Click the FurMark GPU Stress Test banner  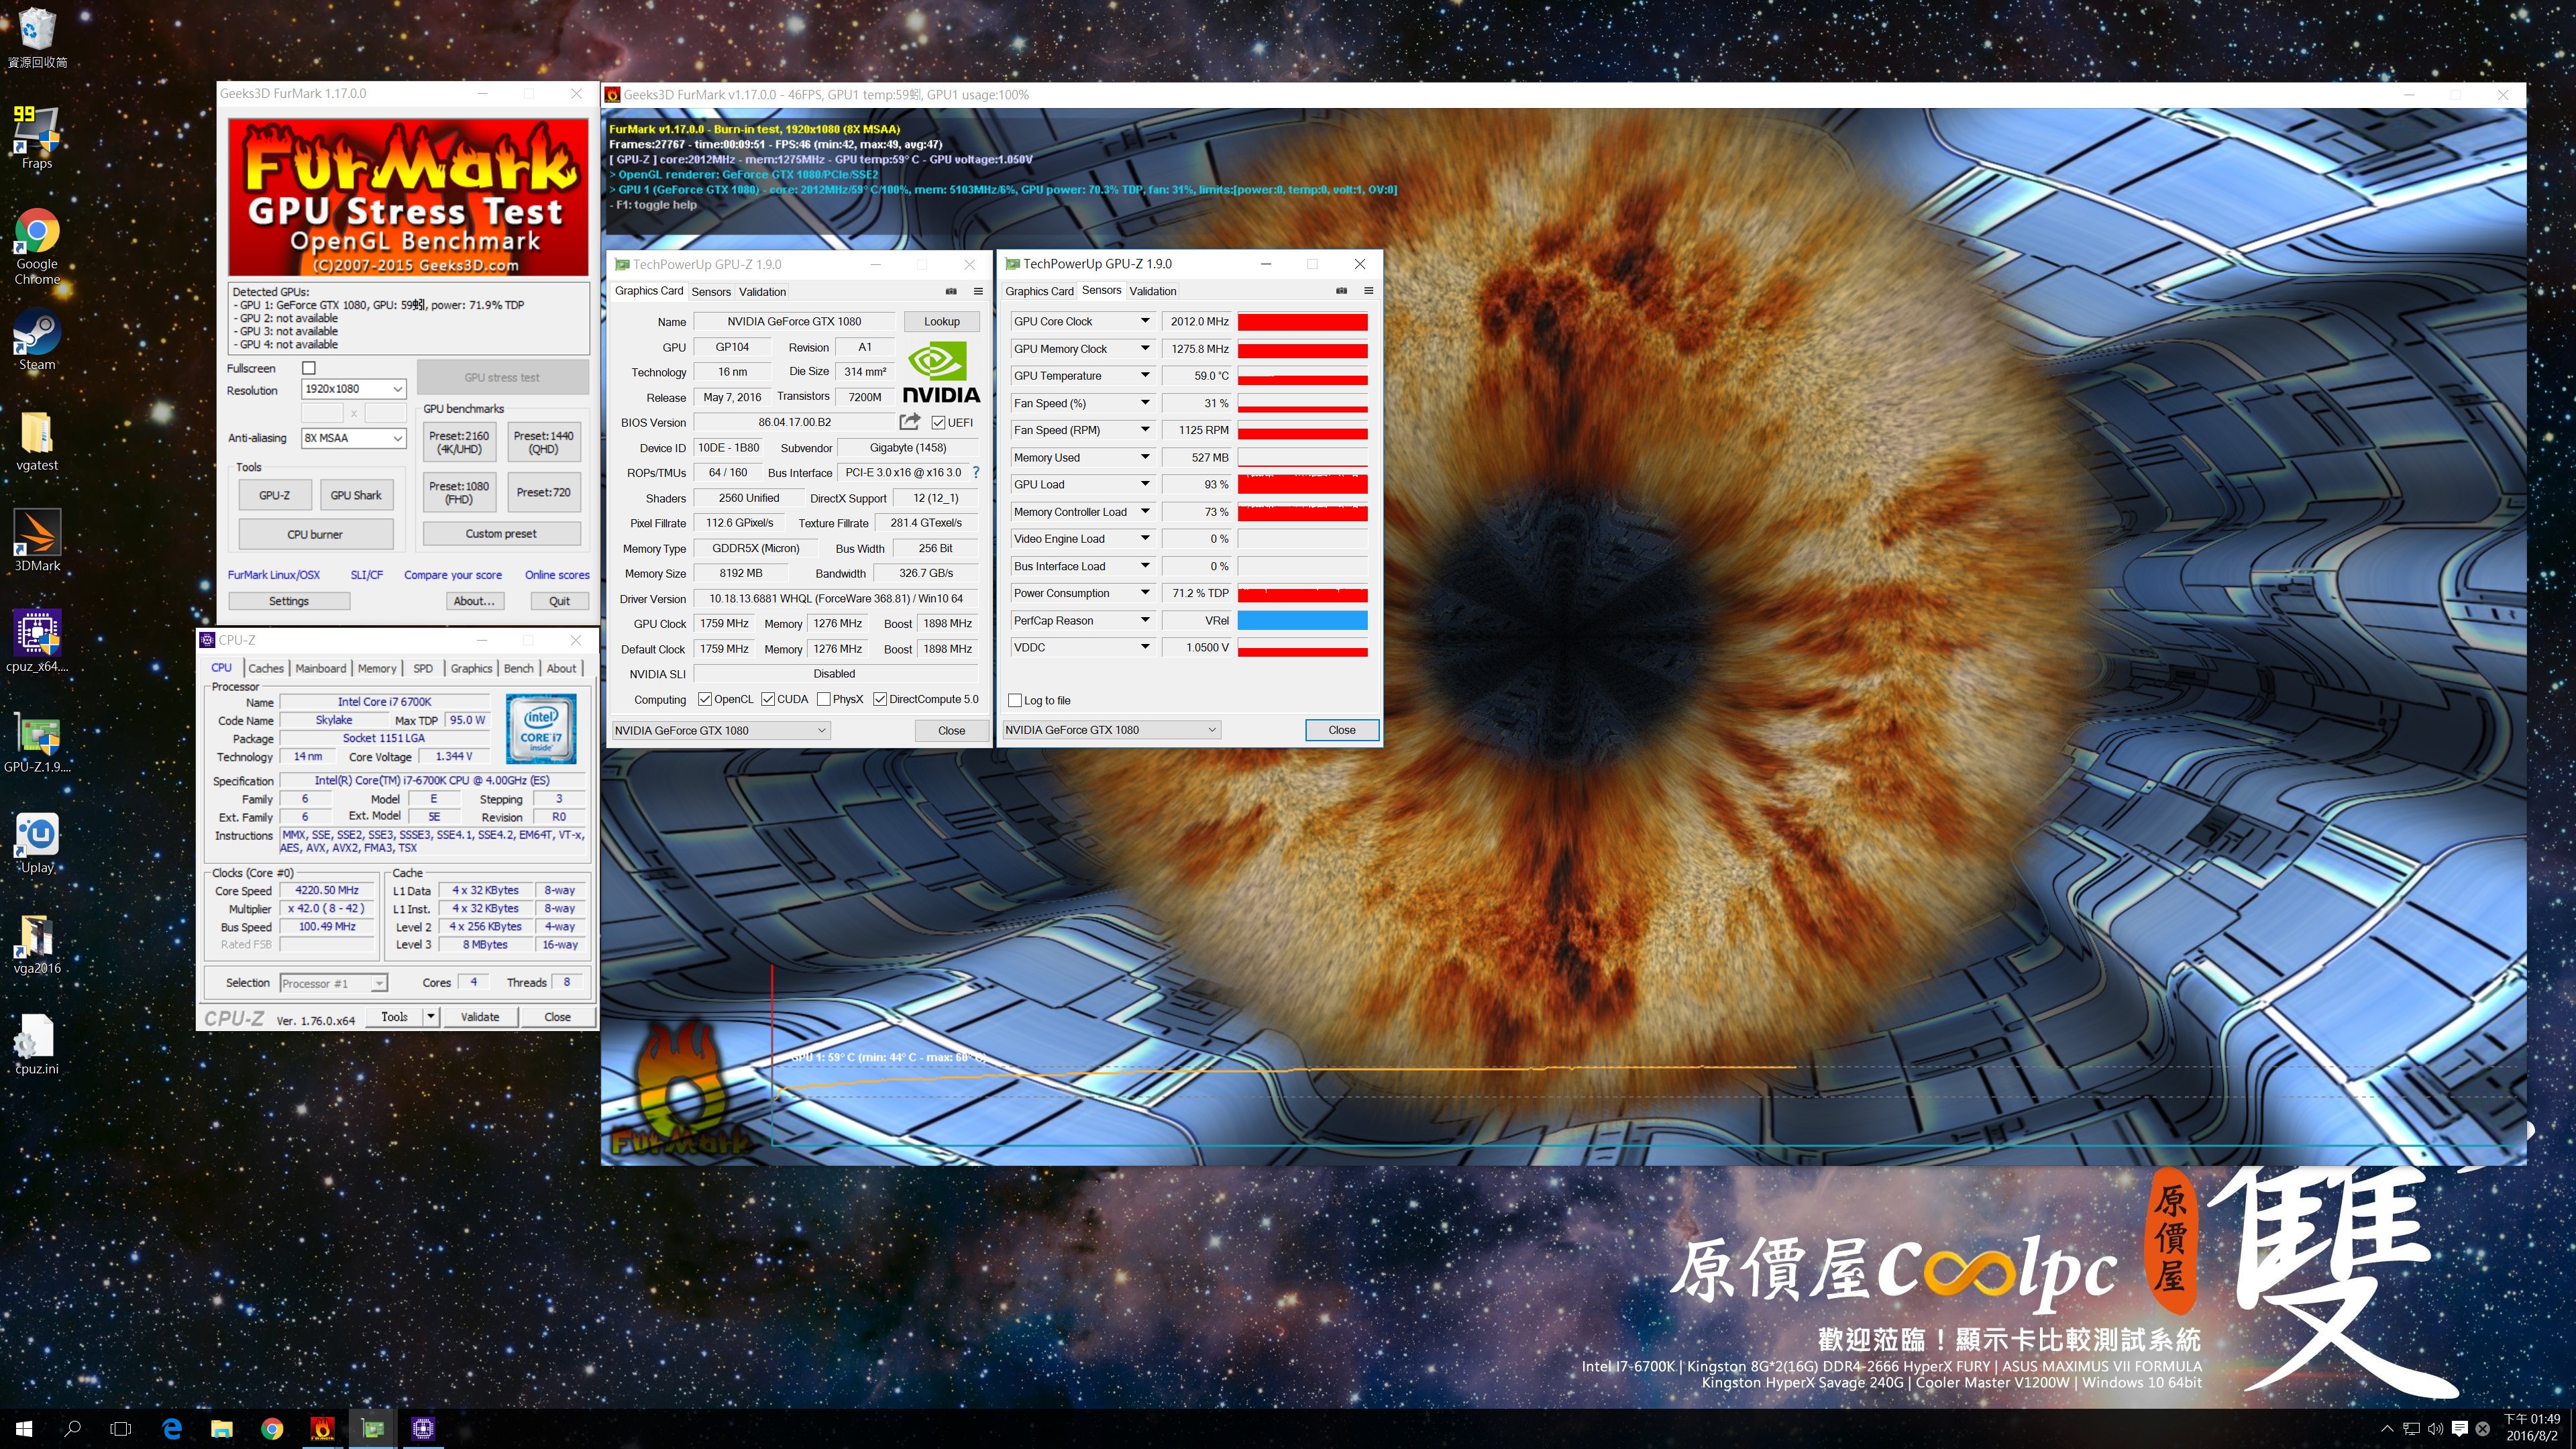(408, 197)
